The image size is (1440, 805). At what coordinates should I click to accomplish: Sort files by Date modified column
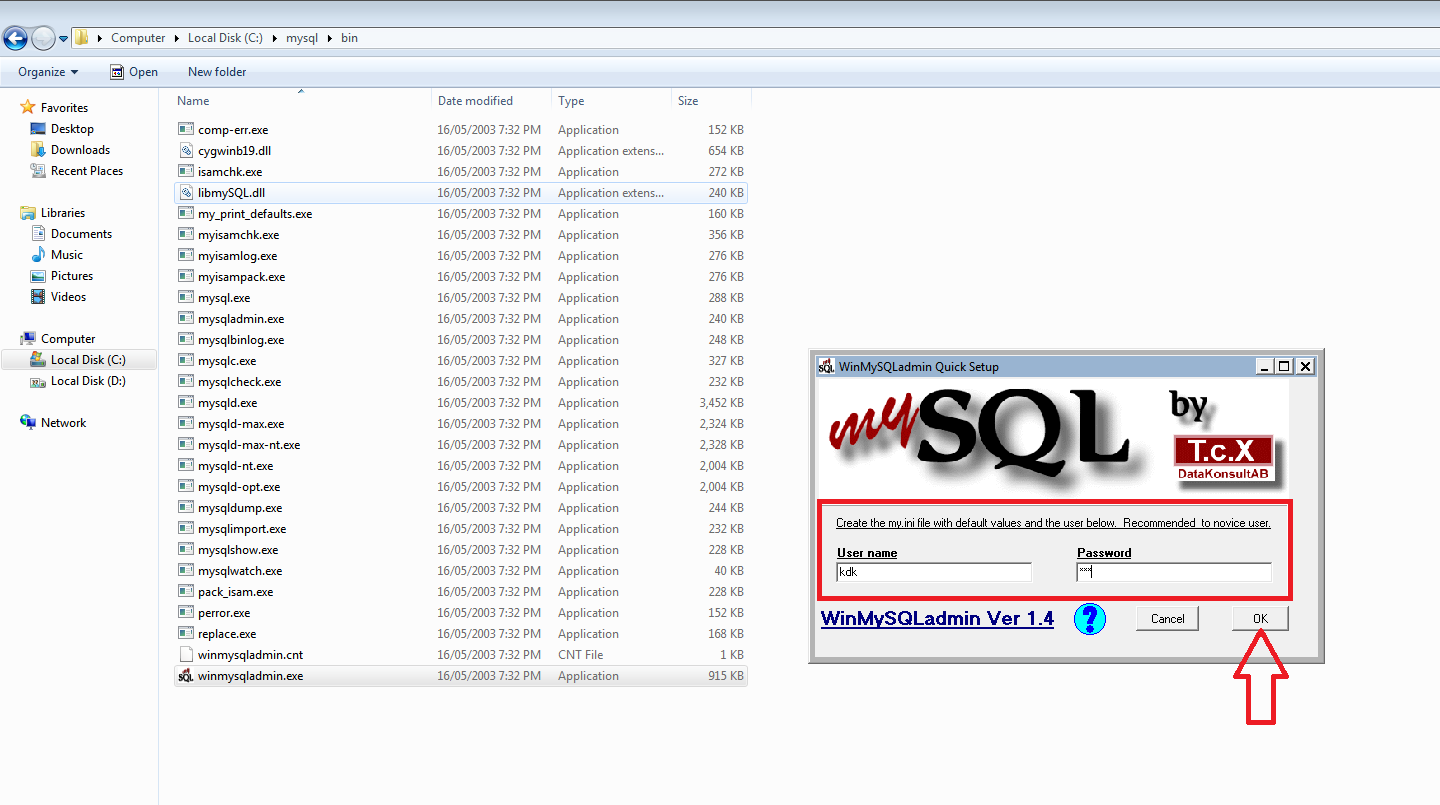492,101
